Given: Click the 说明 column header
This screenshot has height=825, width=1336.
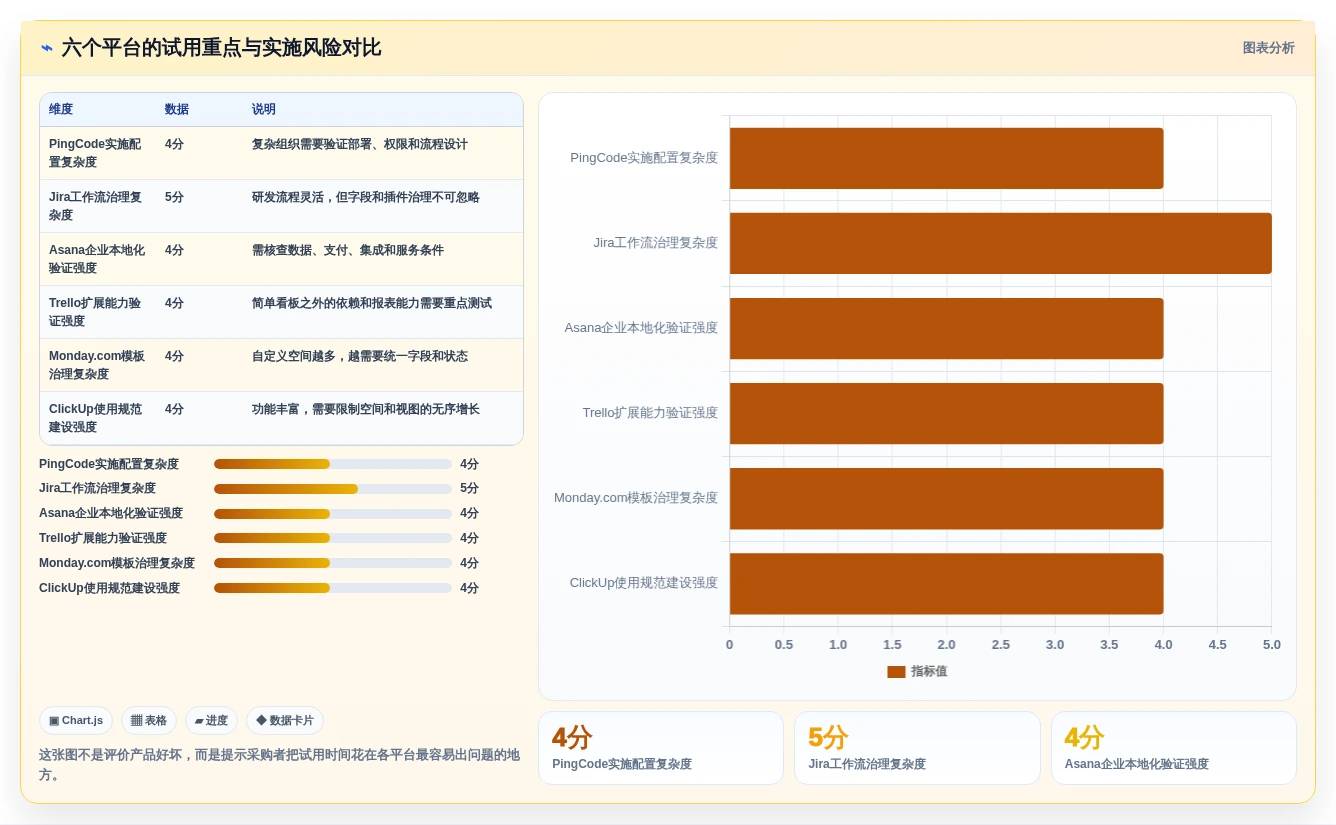Looking at the screenshot, I should (x=264, y=109).
